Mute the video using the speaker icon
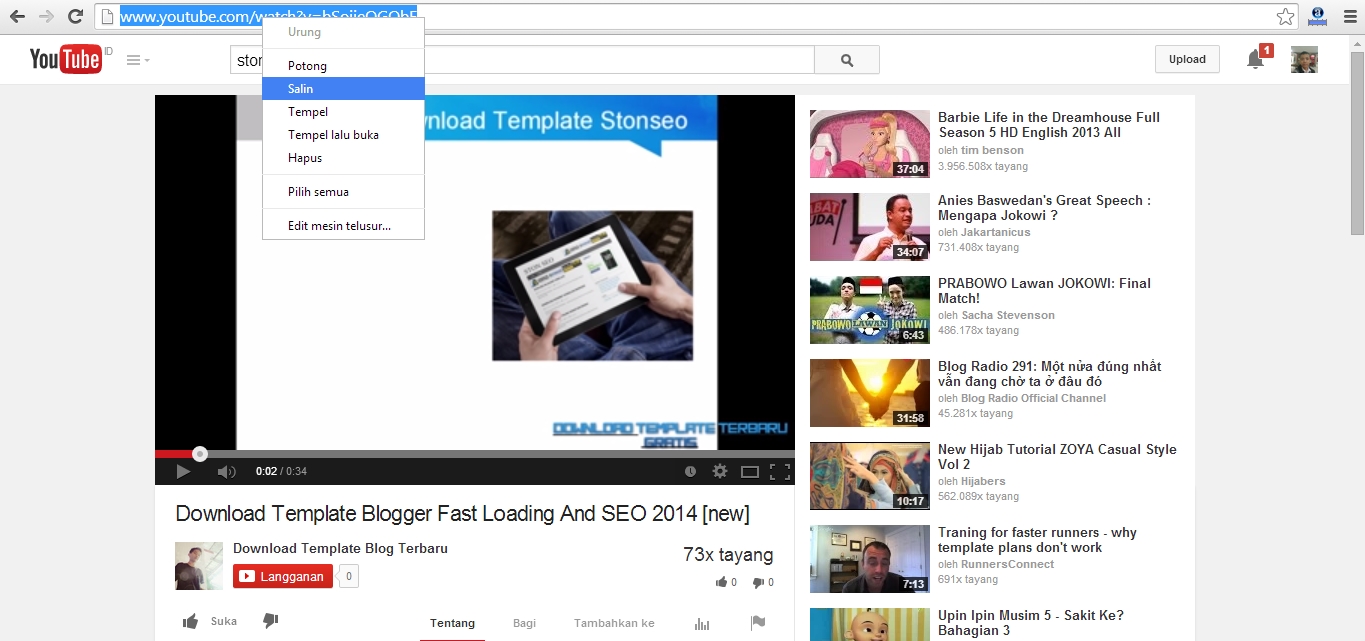The image size is (1365, 641). click(226, 471)
